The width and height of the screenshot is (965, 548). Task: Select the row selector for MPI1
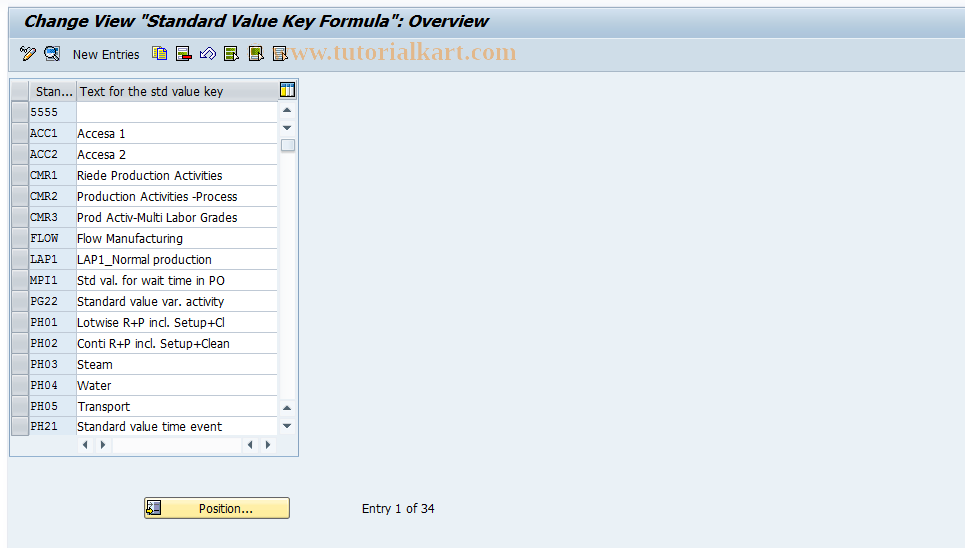(x=20, y=280)
